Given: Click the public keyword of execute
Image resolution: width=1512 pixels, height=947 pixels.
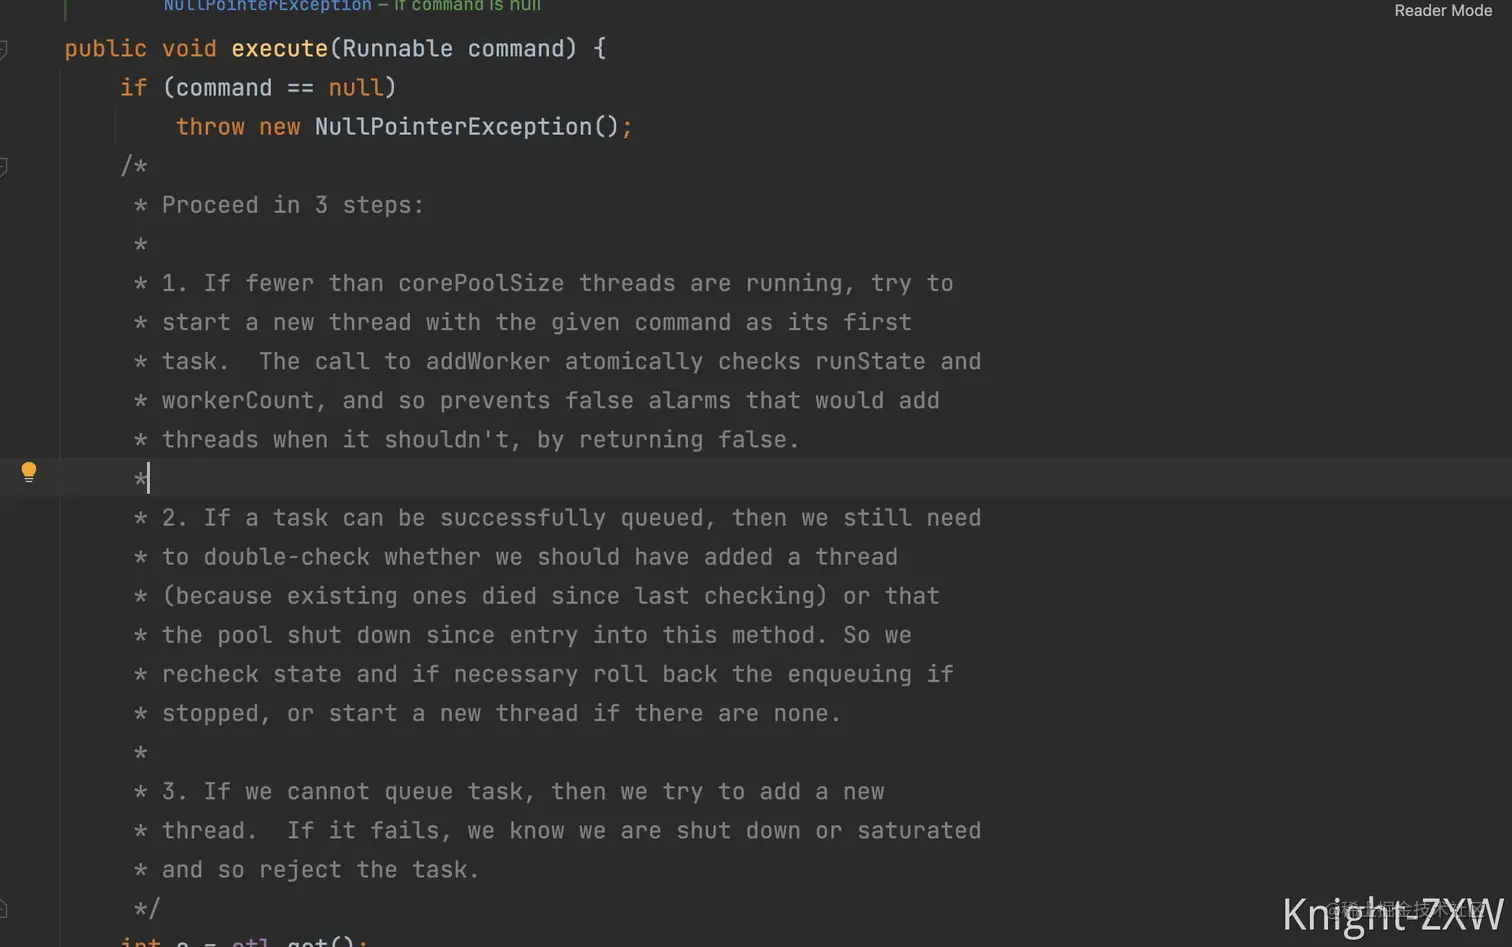Looking at the screenshot, I should pos(106,49).
